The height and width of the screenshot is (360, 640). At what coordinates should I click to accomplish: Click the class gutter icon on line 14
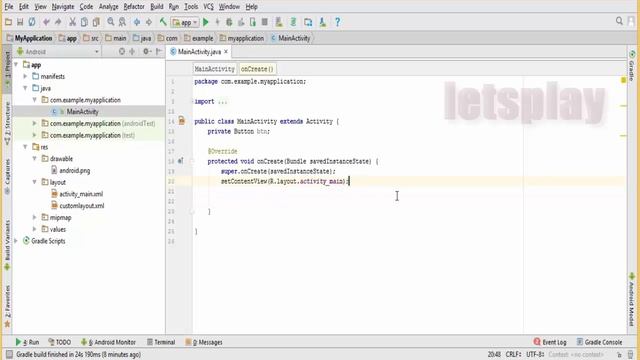[x=182, y=121]
